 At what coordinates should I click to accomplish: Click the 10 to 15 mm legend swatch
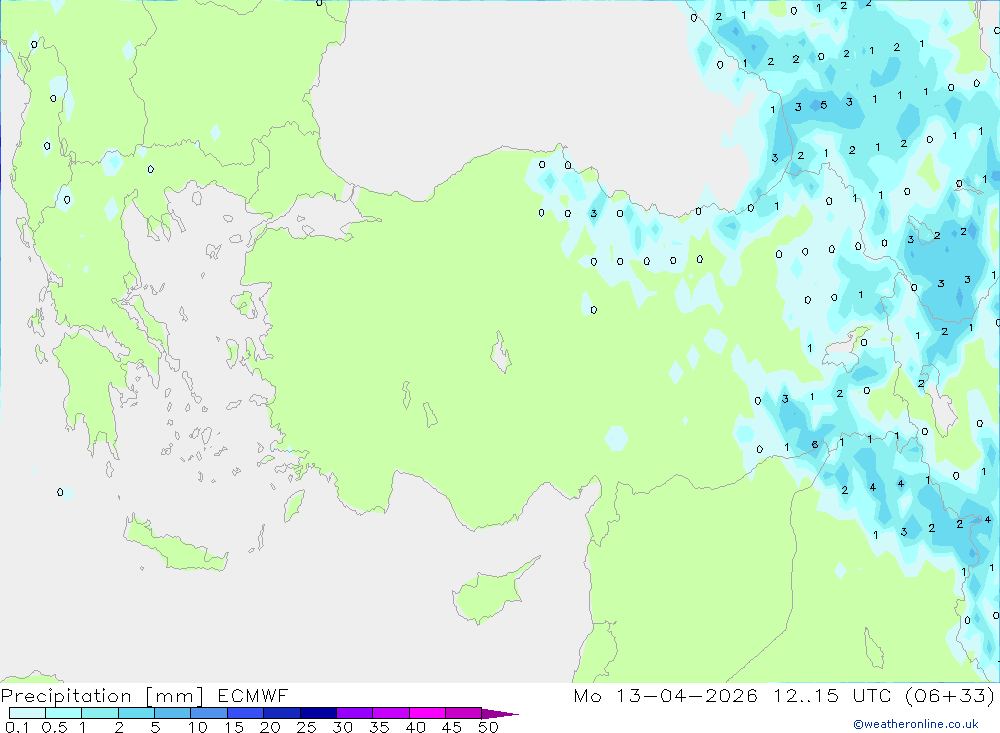pos(209,713)
